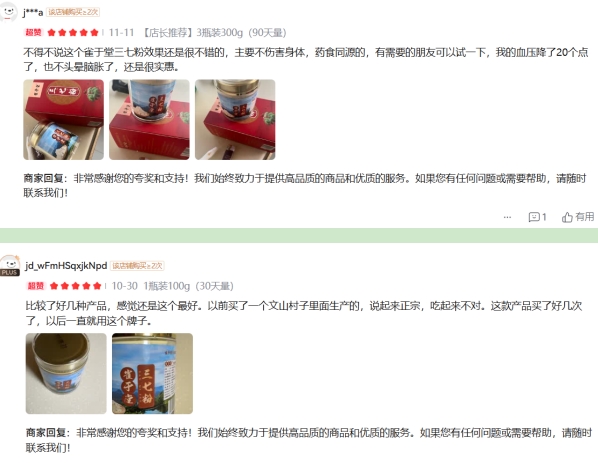This screenshot has height=463, width=598.
Task: Click the five-star rating of the 10-30 review
Action: (x=76, y=286)
